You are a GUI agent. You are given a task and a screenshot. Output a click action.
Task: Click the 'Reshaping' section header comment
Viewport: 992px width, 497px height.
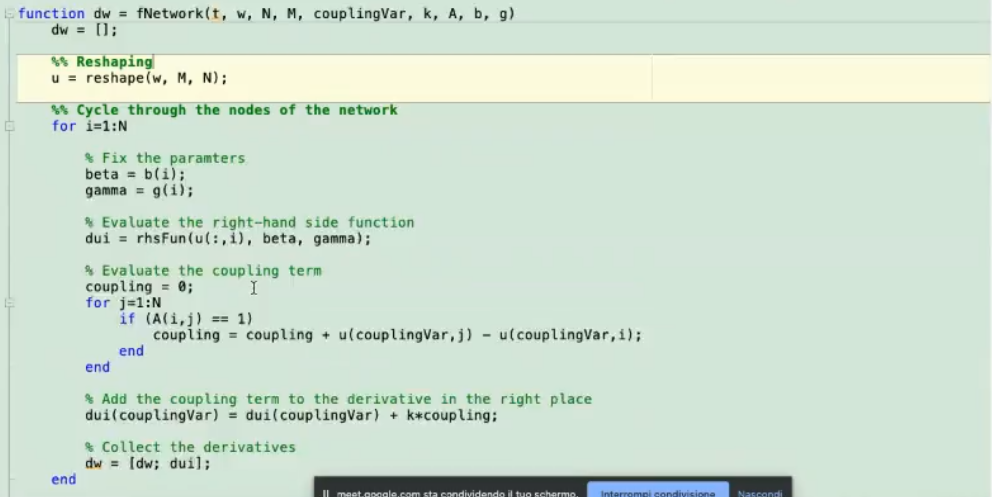[x=114, y=62]
